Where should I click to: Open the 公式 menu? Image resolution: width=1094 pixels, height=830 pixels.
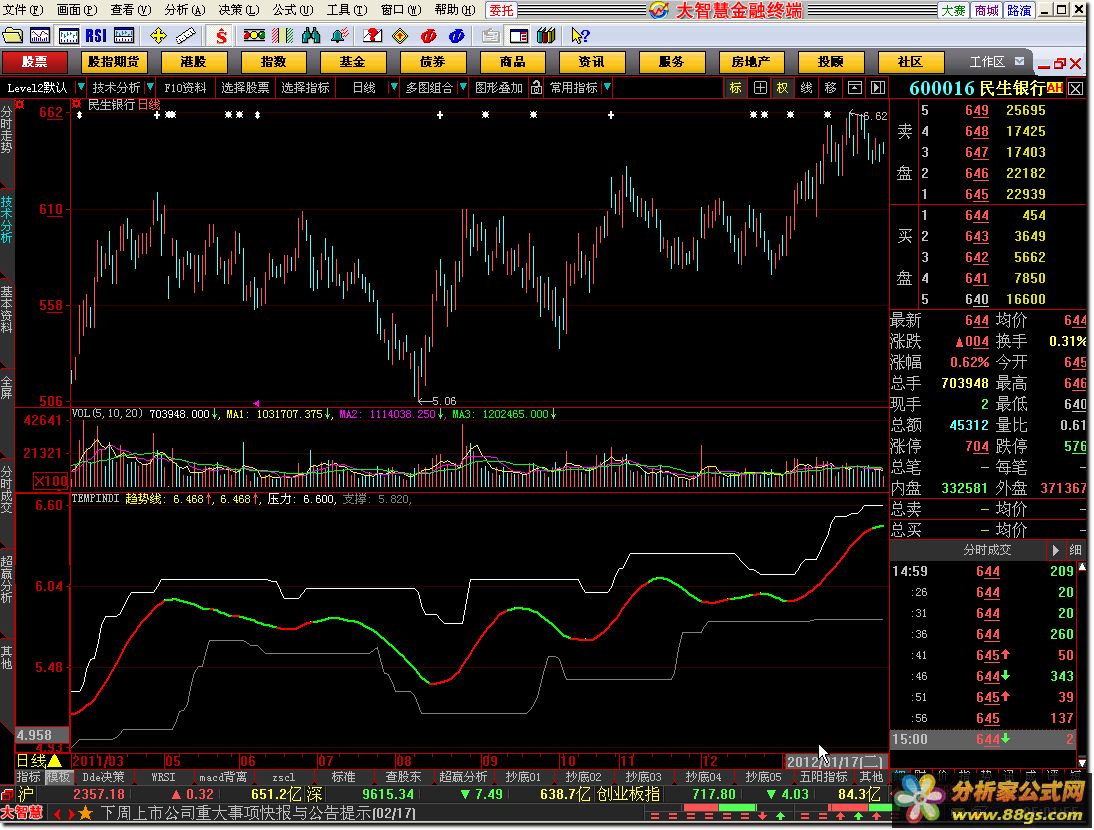[x=293, y=10]
